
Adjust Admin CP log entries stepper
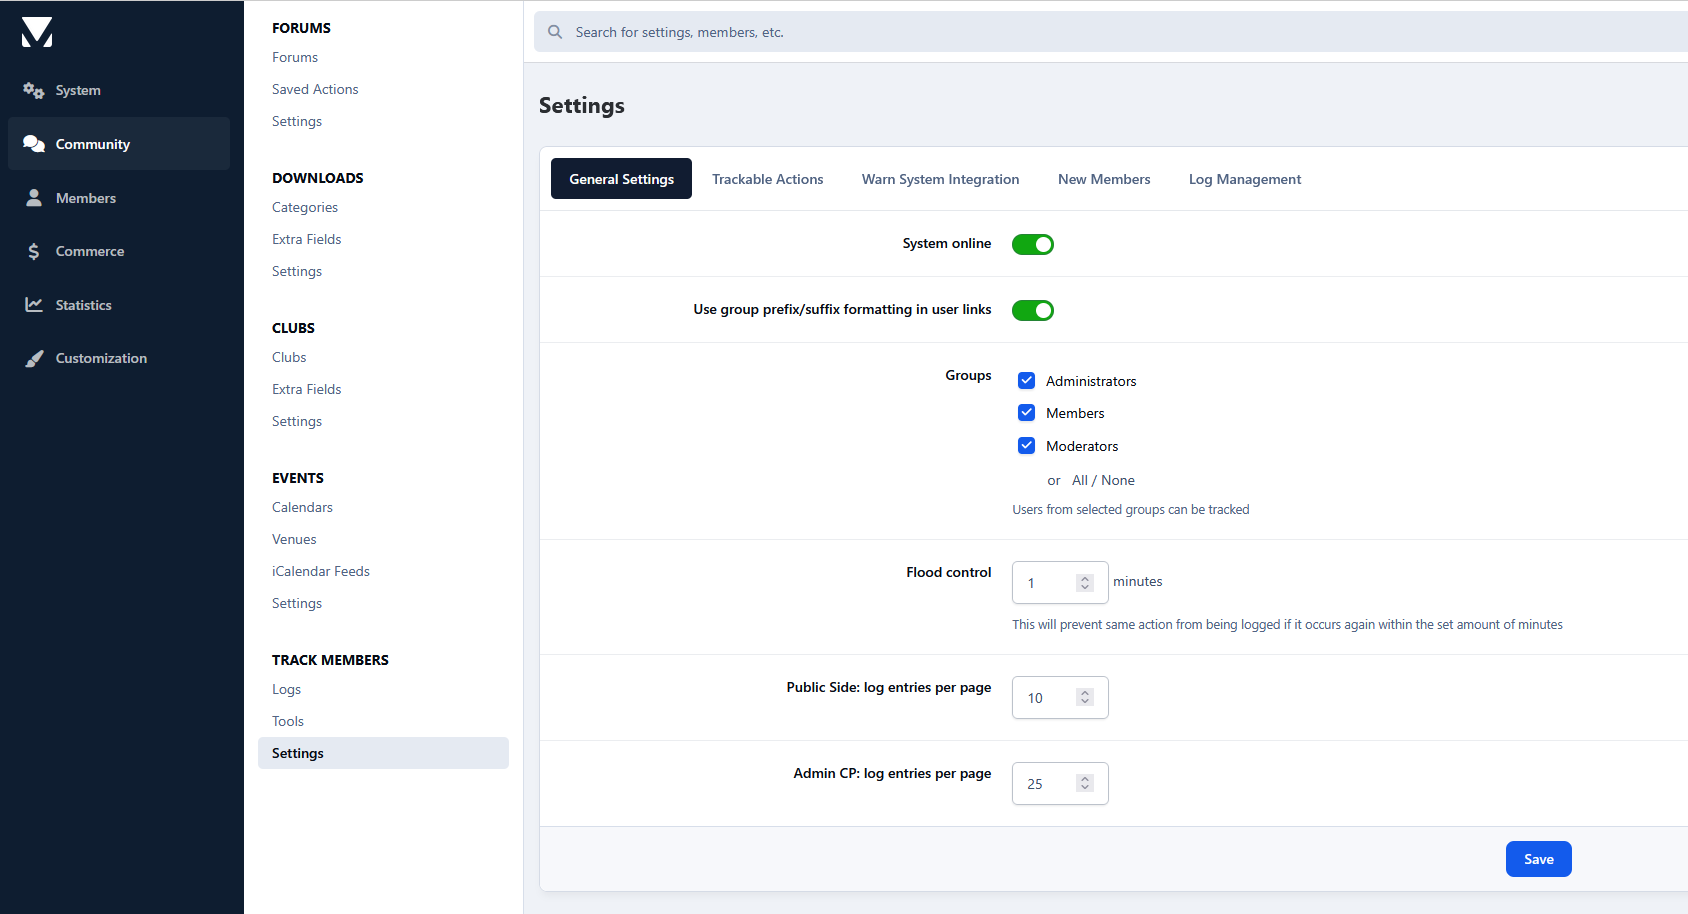pos(1085,784)
